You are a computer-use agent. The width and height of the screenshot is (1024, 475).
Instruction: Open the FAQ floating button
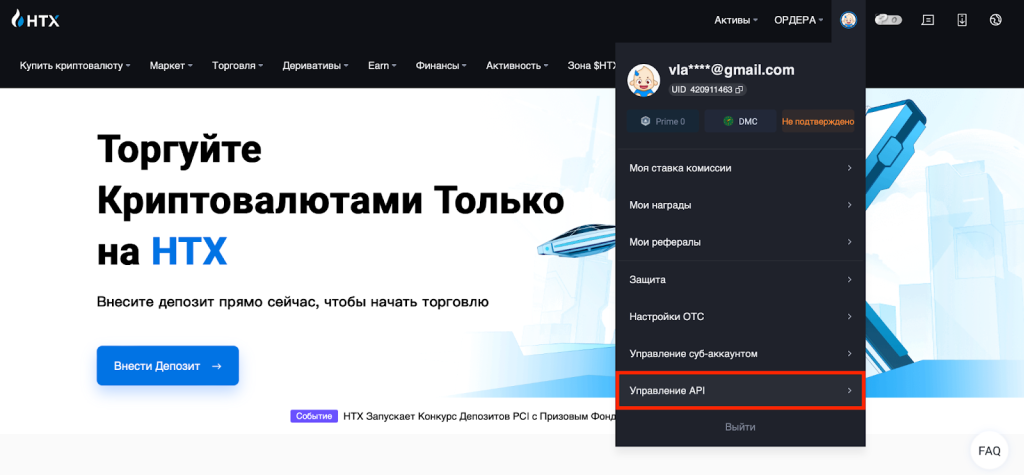[x=988, y=451]
